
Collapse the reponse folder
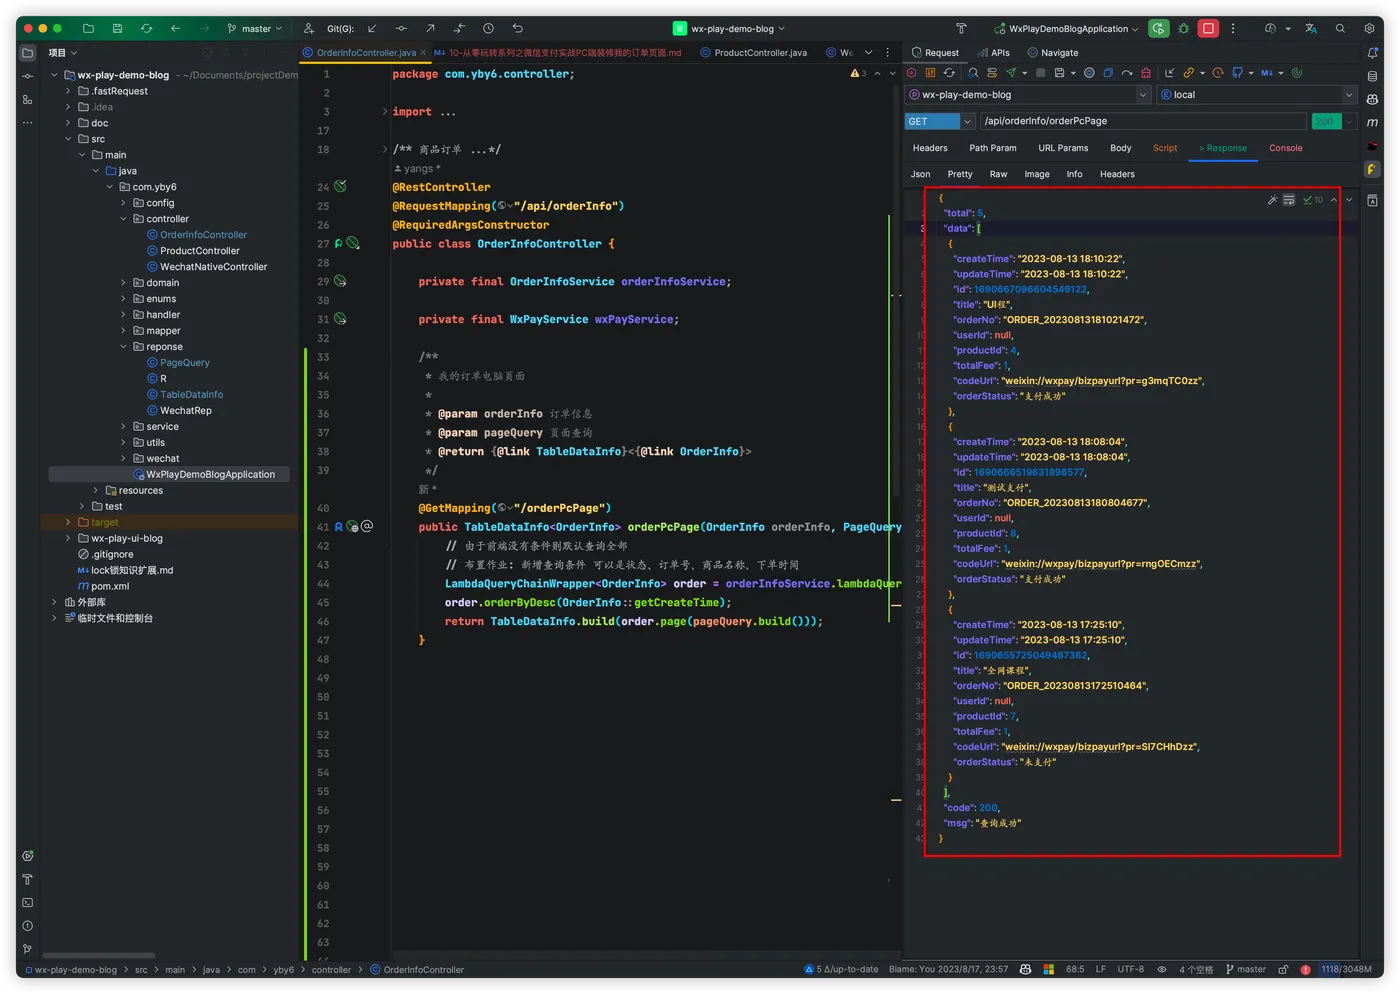click(124, 347)
